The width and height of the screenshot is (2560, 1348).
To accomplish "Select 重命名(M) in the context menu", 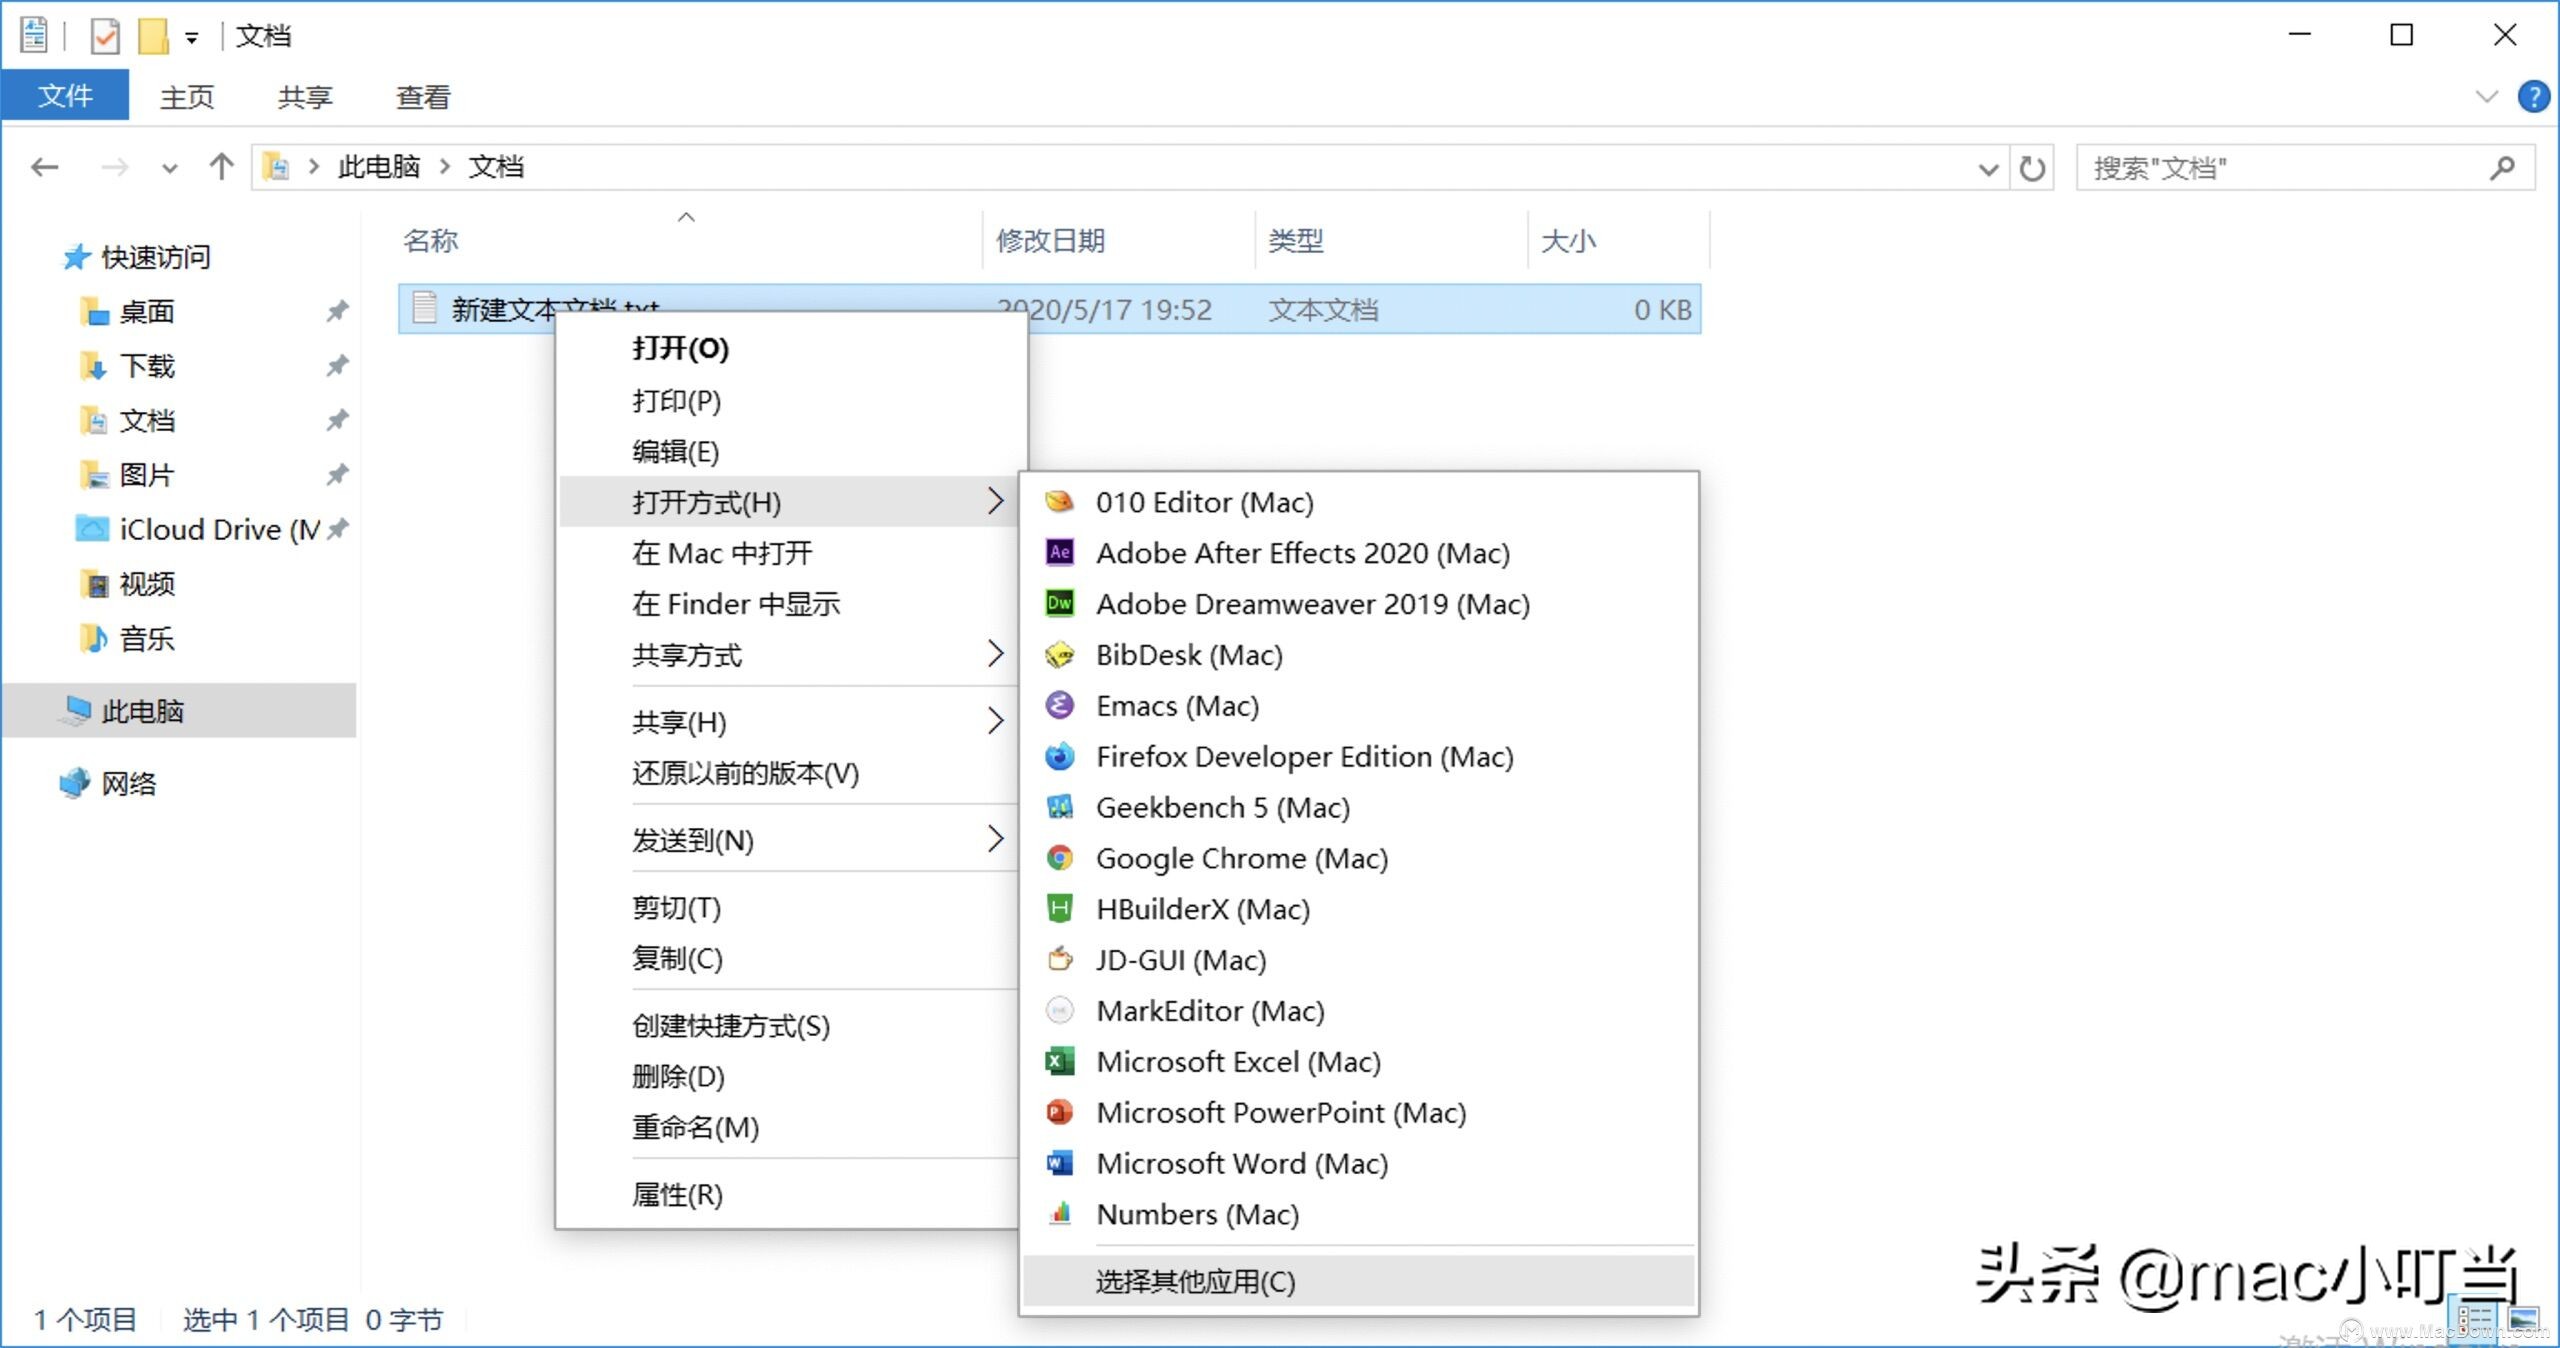I will tap(697, 1127).
